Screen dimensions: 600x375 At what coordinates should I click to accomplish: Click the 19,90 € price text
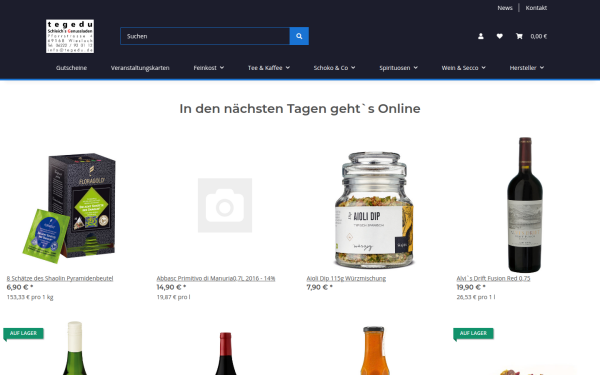click(x=471, y=287)
